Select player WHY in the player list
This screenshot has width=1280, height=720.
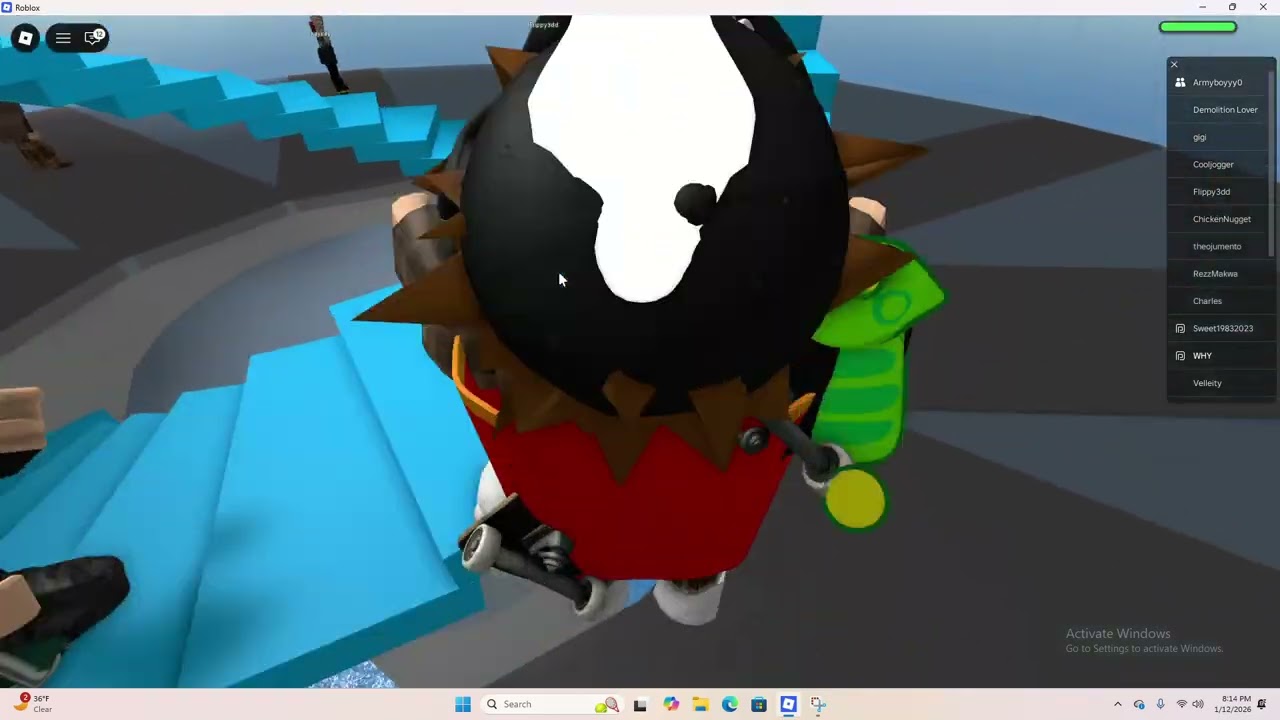(x=1218, y=356)
